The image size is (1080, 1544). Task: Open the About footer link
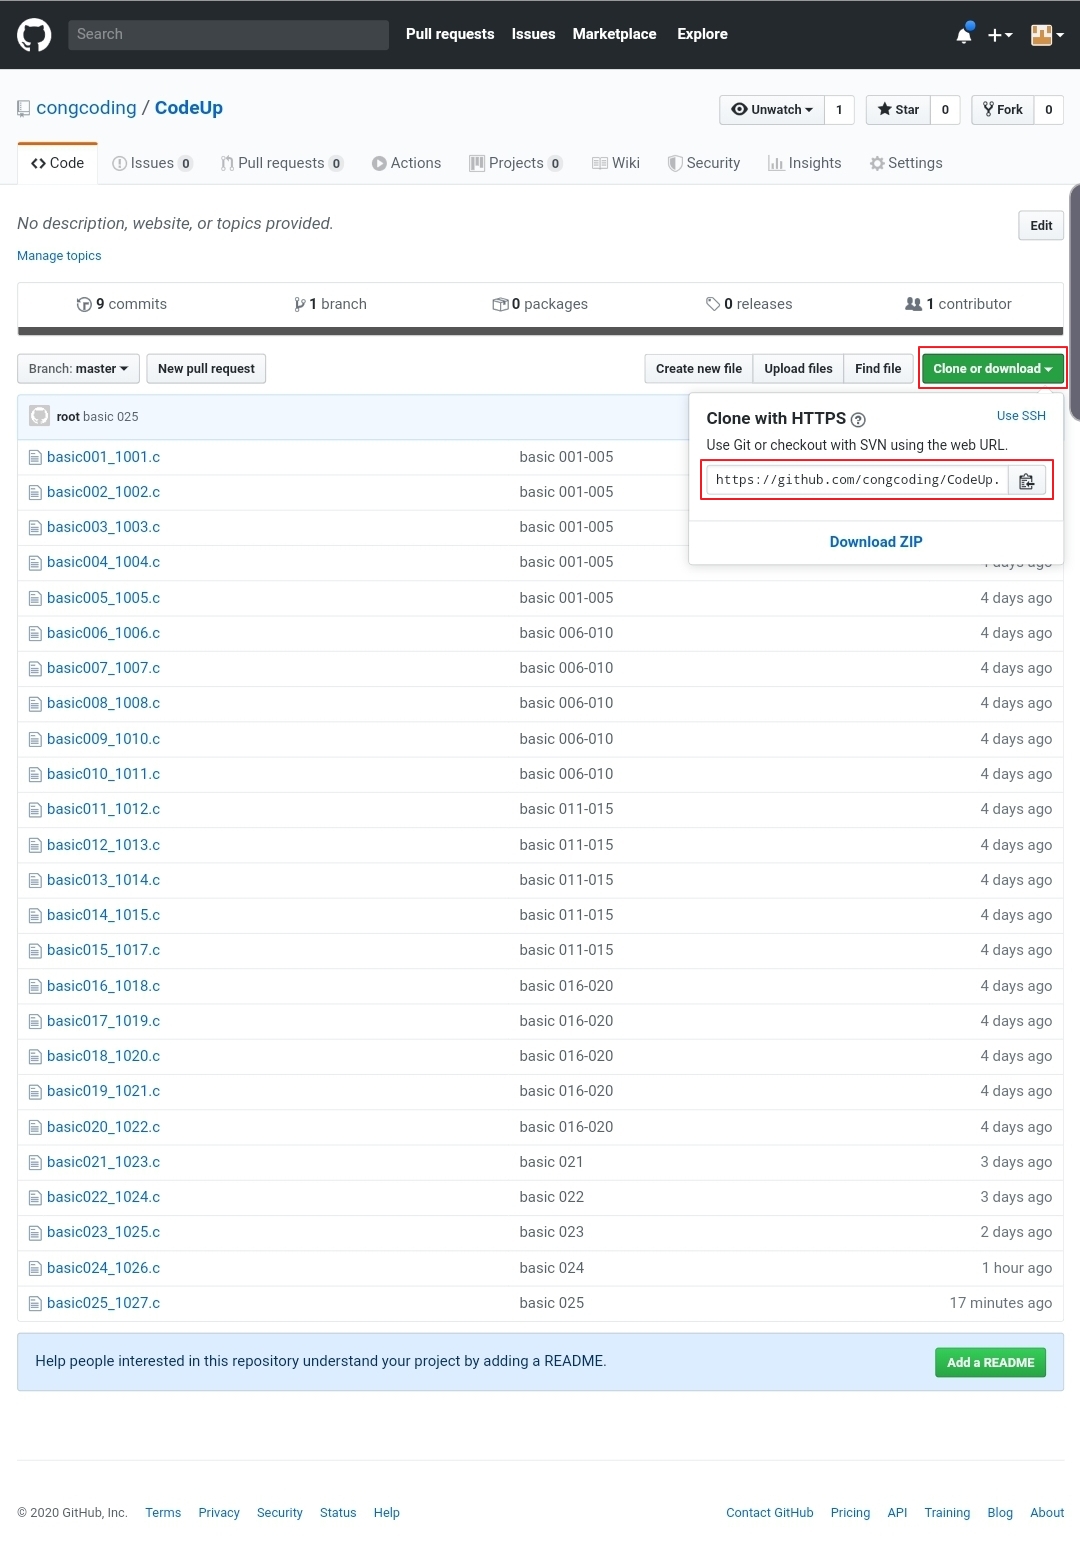pyautogui.click(x=1047, y=1513)
